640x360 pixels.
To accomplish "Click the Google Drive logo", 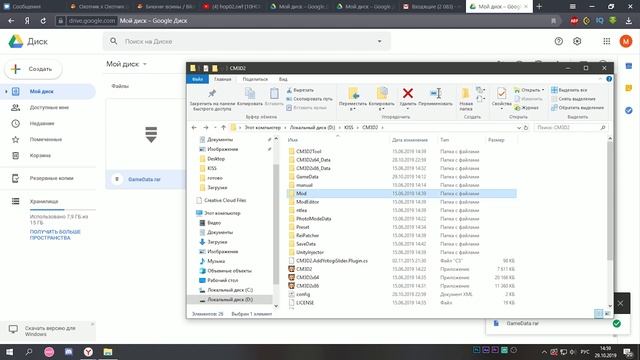I will (x=16, y=41).
